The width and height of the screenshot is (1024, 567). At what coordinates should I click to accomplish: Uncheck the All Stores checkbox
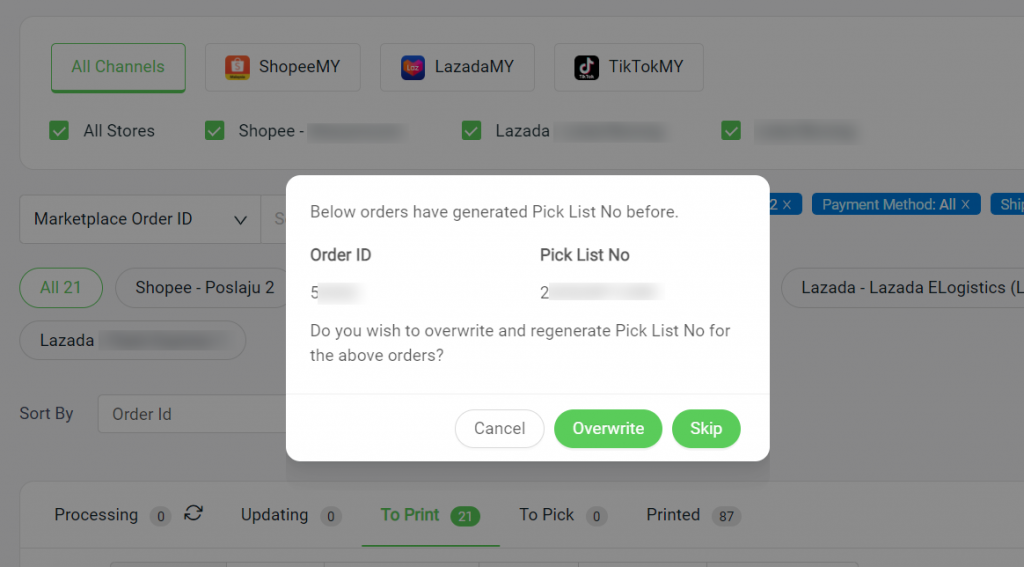pyautogui.click(x=59, y=131)
